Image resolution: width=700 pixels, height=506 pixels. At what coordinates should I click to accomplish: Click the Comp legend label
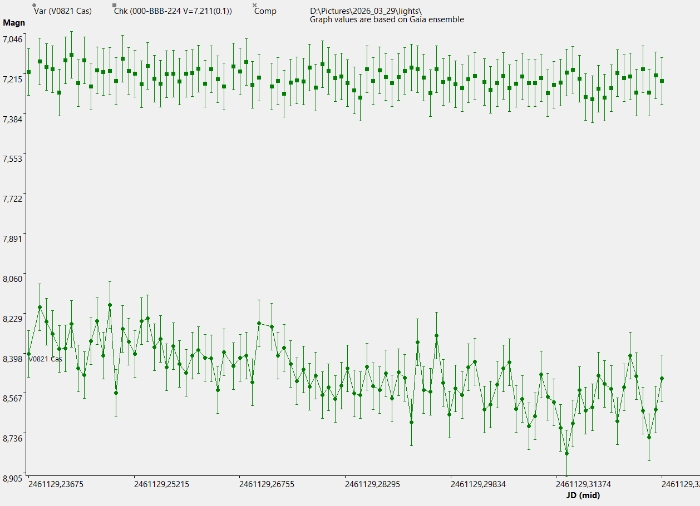(265, 11)
